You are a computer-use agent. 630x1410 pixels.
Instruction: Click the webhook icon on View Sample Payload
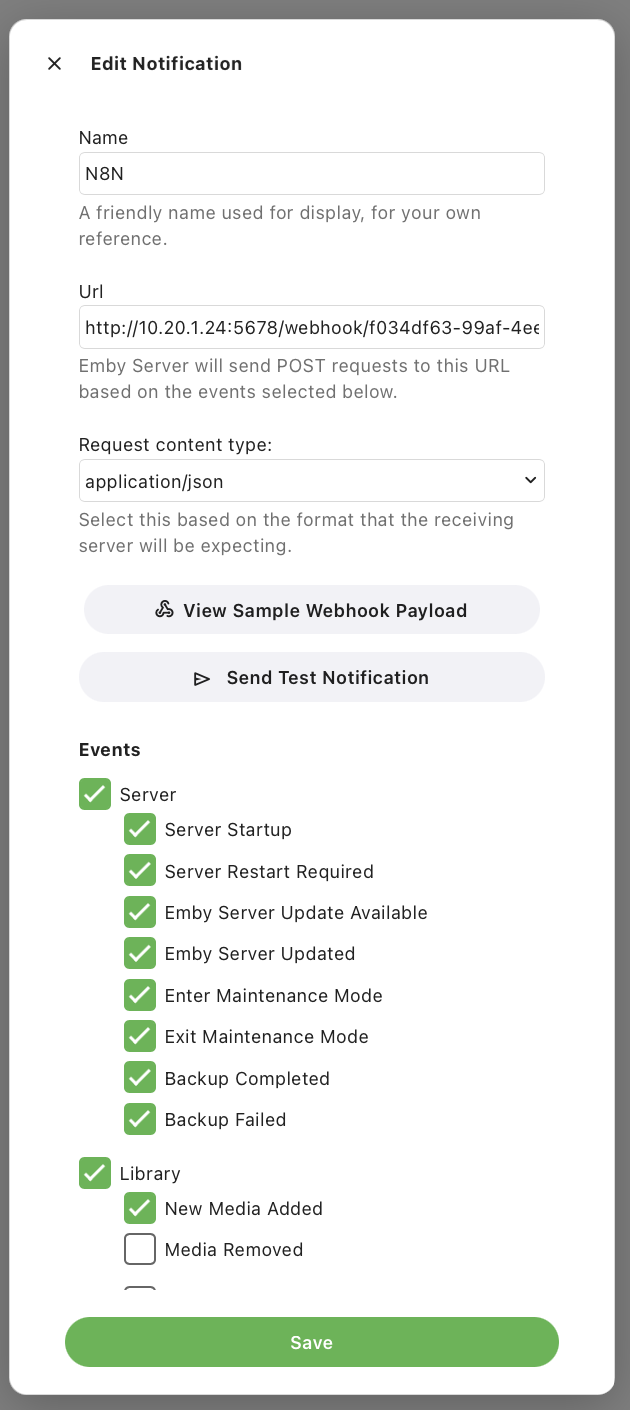coord(165,610)
